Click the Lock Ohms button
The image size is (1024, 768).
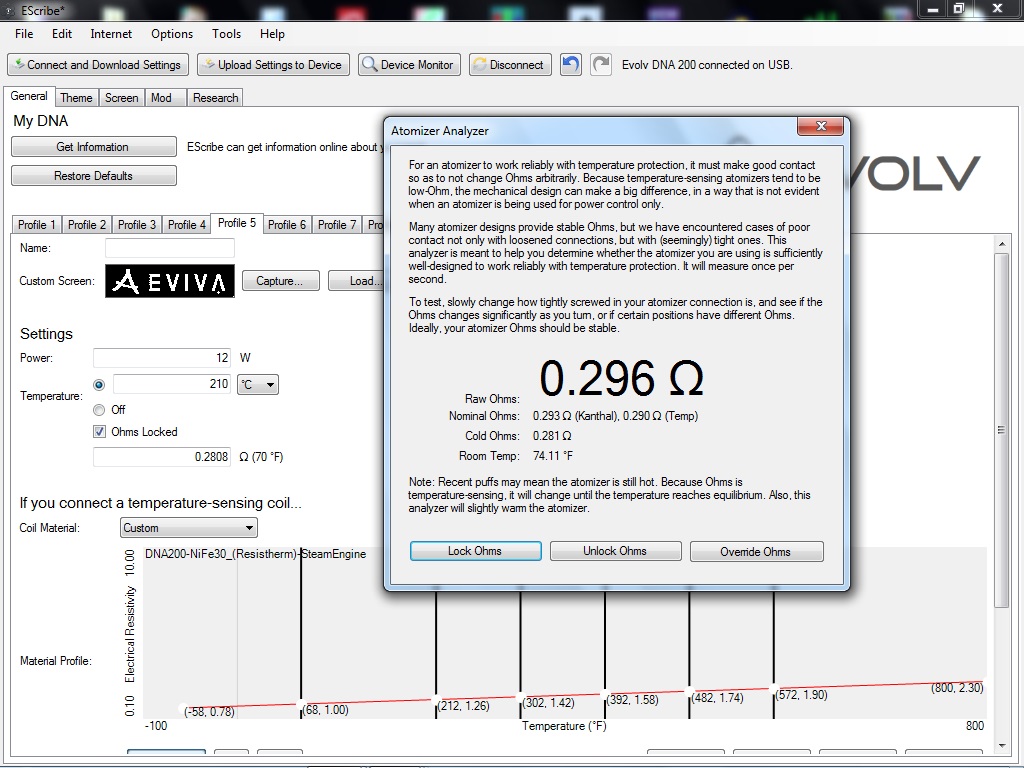coord(475,551)
